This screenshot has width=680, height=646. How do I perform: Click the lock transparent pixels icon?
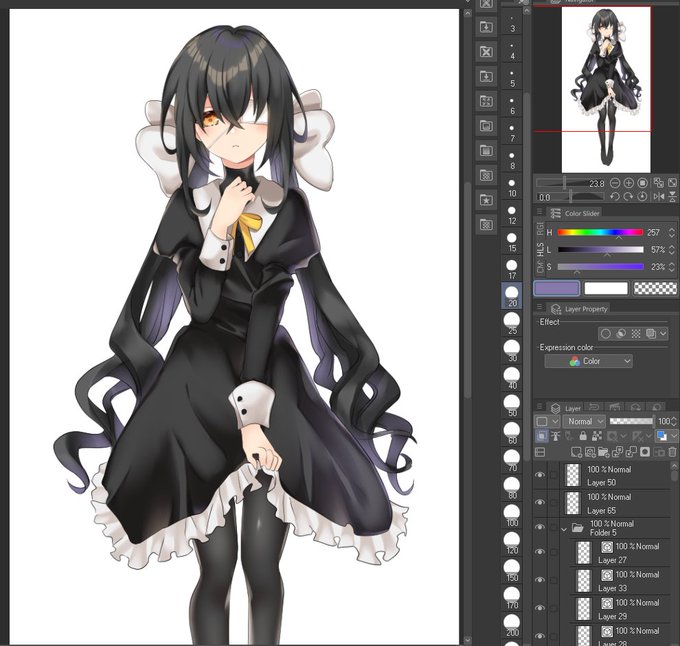[597, 435]
